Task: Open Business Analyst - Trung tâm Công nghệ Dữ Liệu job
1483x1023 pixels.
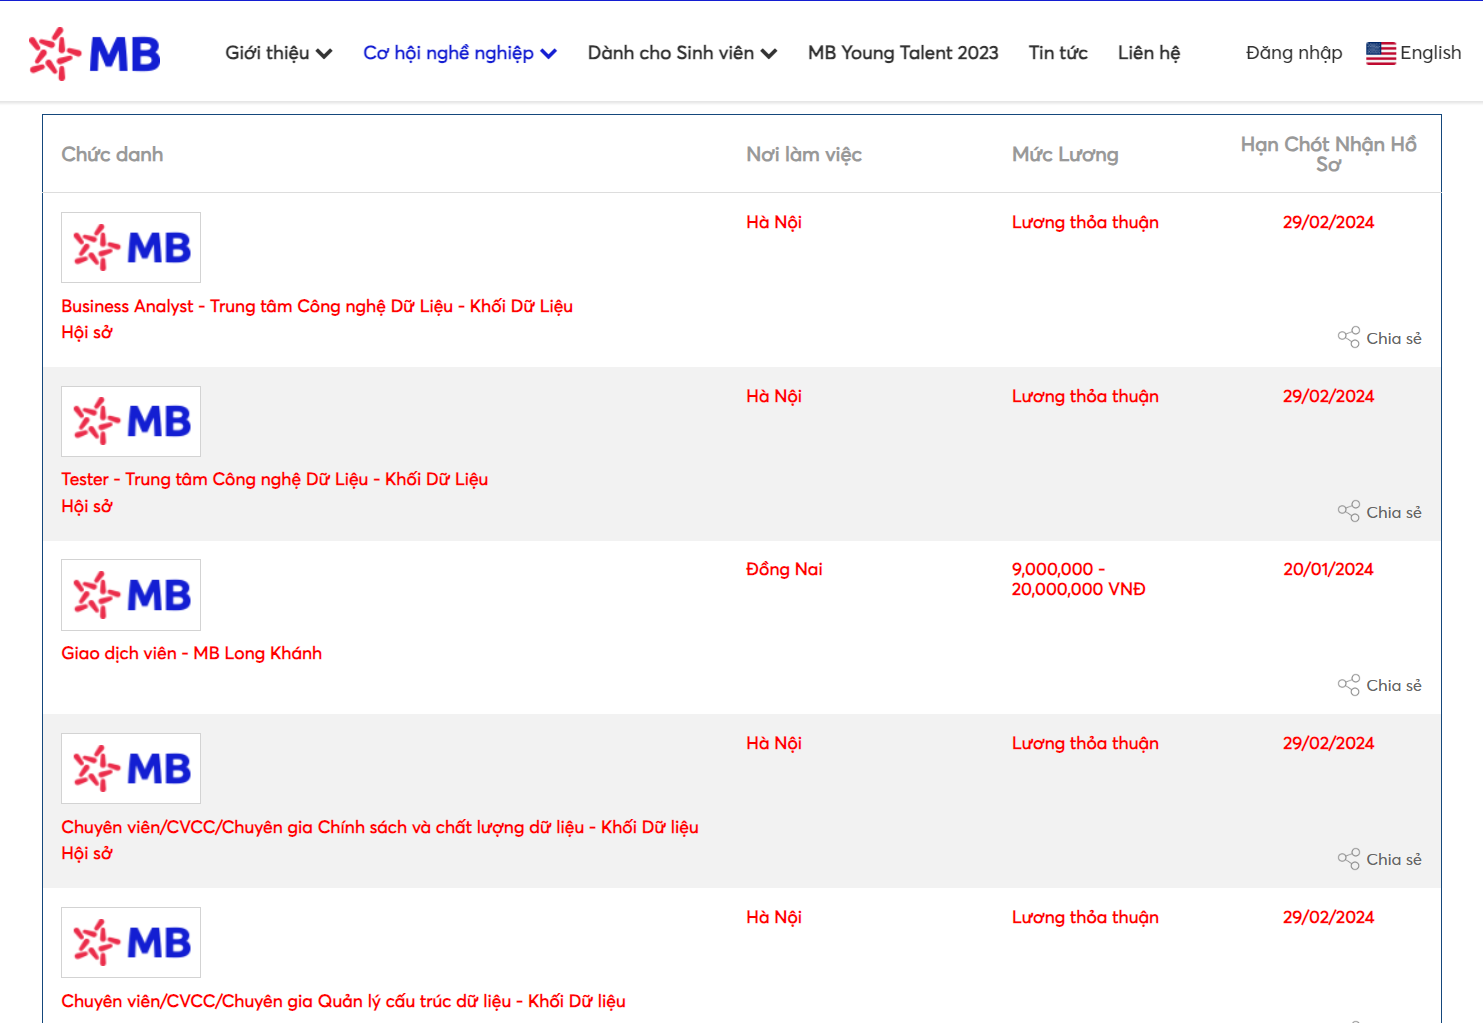Action: [317, 306]
